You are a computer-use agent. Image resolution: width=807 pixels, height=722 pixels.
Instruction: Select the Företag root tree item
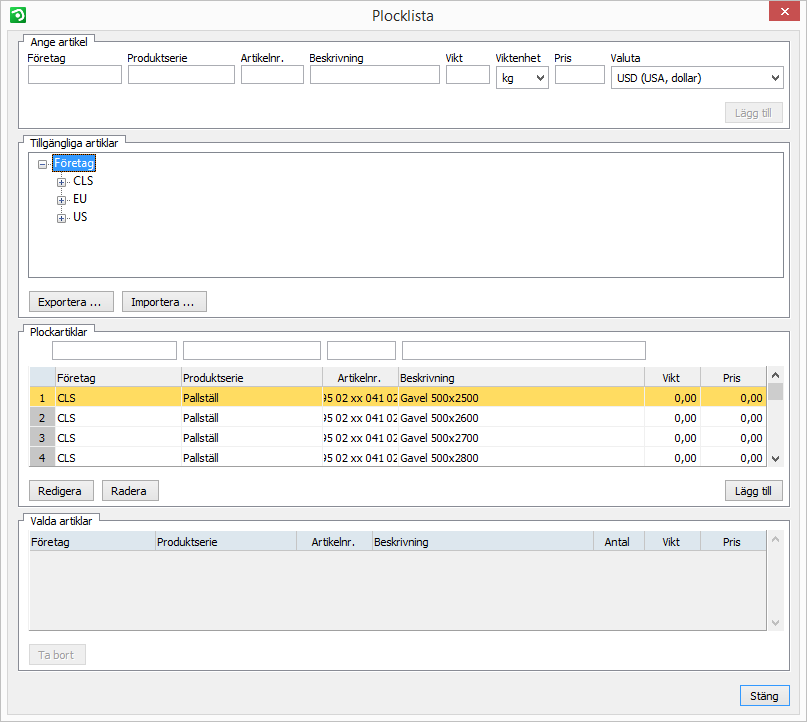pos(74,163)
